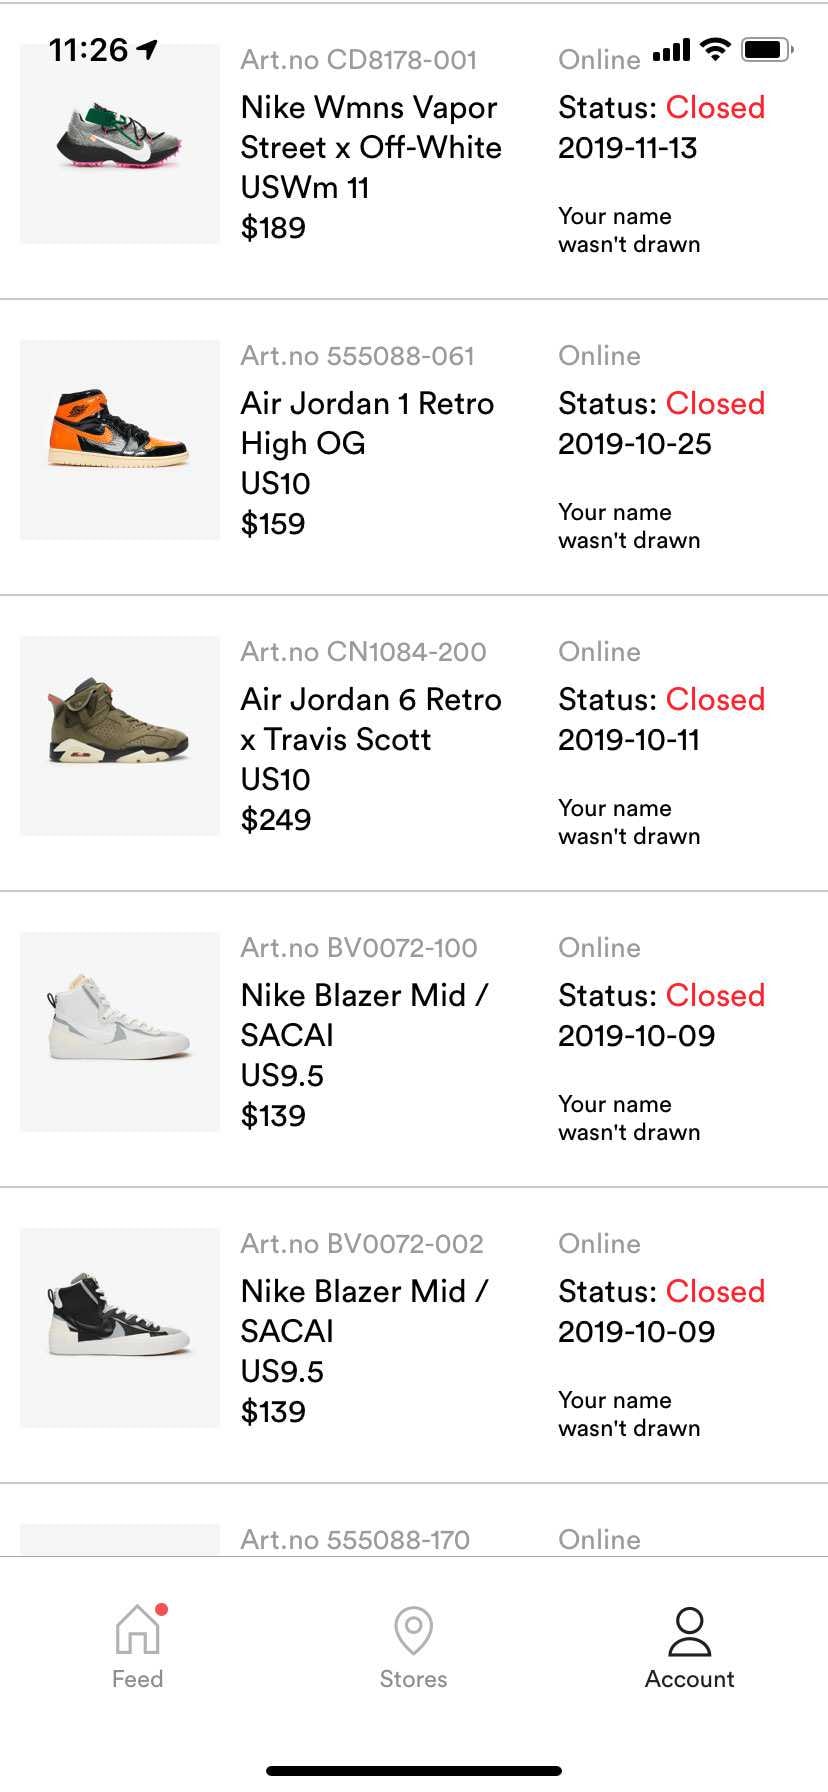Open the olive Air Jordan 6 thumbnail

pyautogui.click(x=120, y=736)
